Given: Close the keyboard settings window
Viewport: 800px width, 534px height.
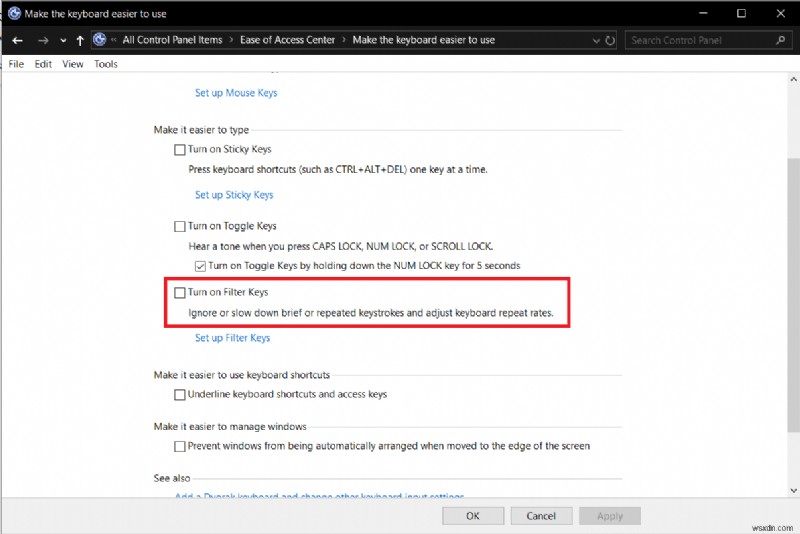Looking at the screenshot, I should pos(781,13).
